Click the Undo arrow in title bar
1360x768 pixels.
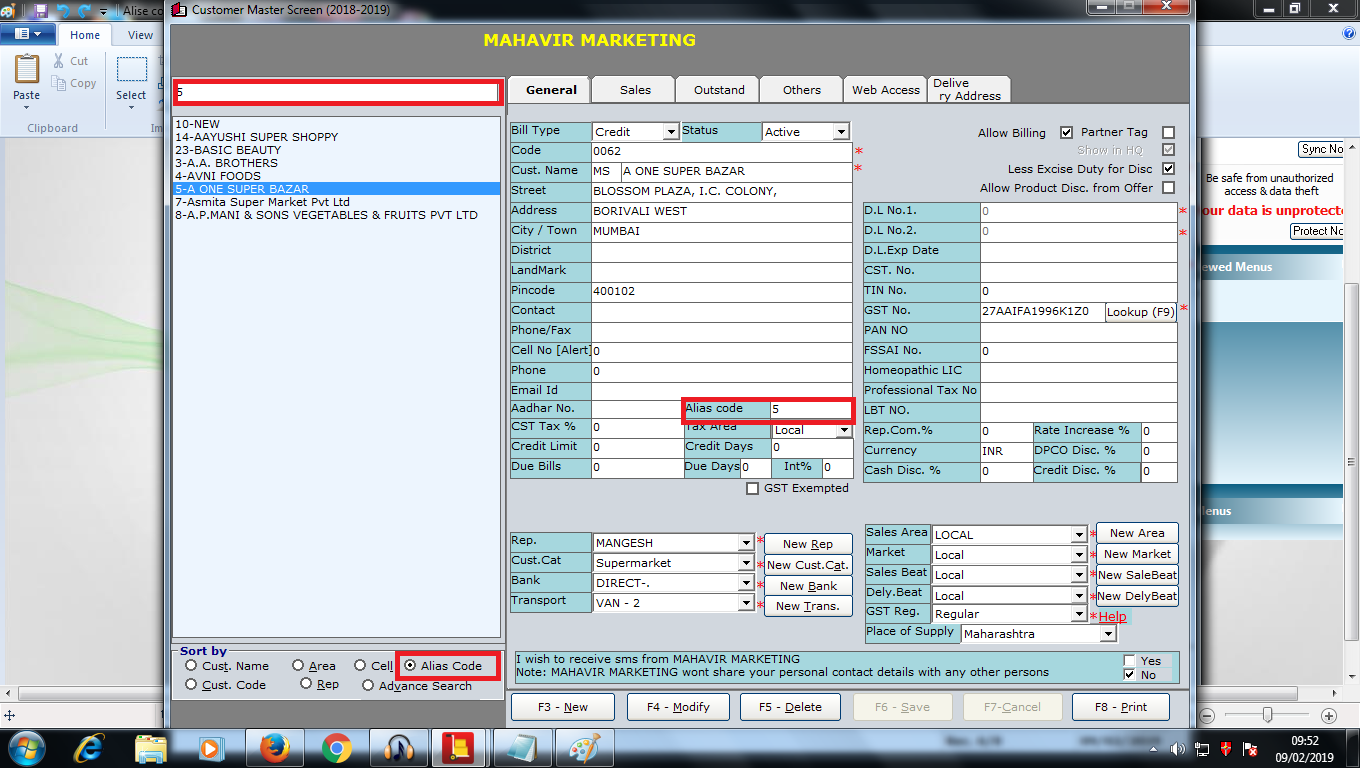(x=64, y=10)
